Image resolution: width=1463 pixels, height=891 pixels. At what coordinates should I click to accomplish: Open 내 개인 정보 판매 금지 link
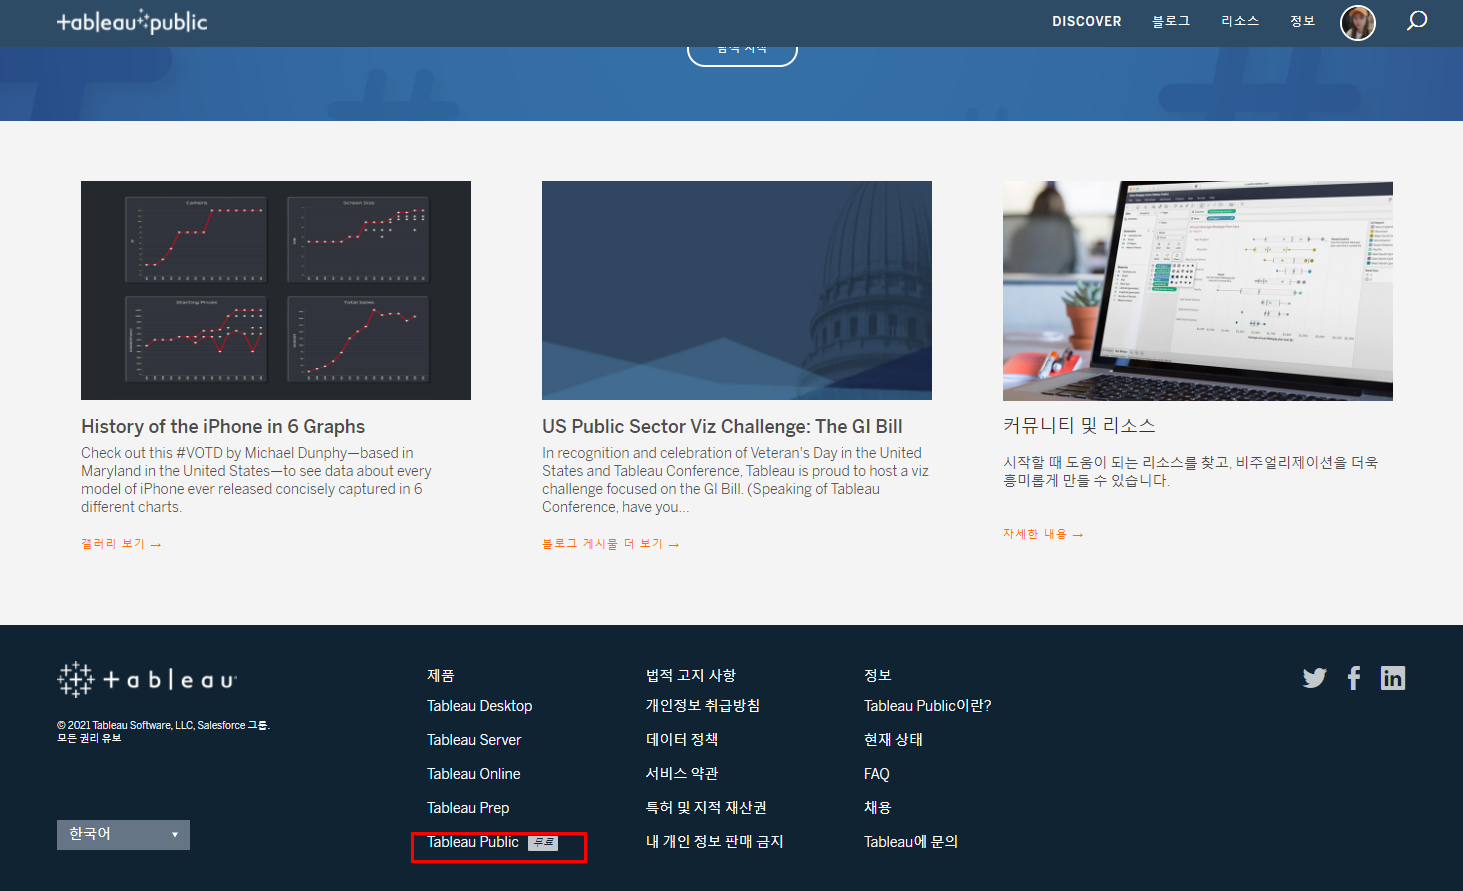[x=715, y=842]
